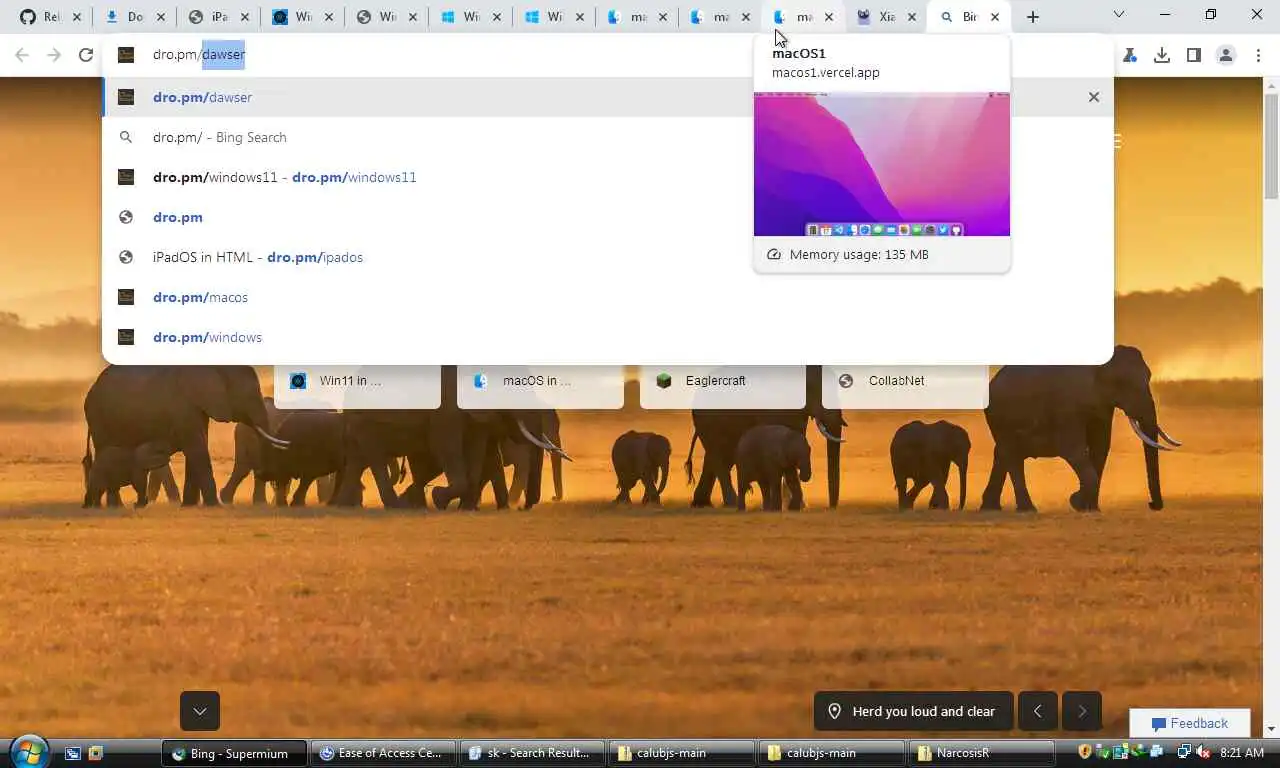Select the dro.pm/windows11 suggestion
The width and height of the screenshot is (1280, 768).
pyautogui.click(x=608, y=177)
